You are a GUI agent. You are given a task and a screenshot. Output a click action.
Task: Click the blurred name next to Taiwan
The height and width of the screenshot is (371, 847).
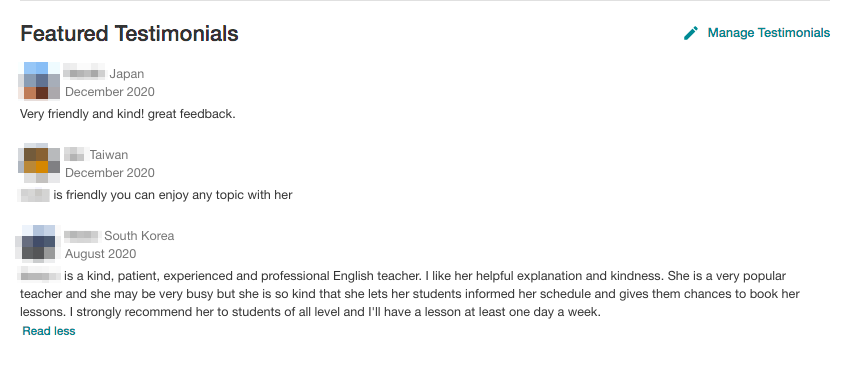pyautogui.click(x=76, y=153)
